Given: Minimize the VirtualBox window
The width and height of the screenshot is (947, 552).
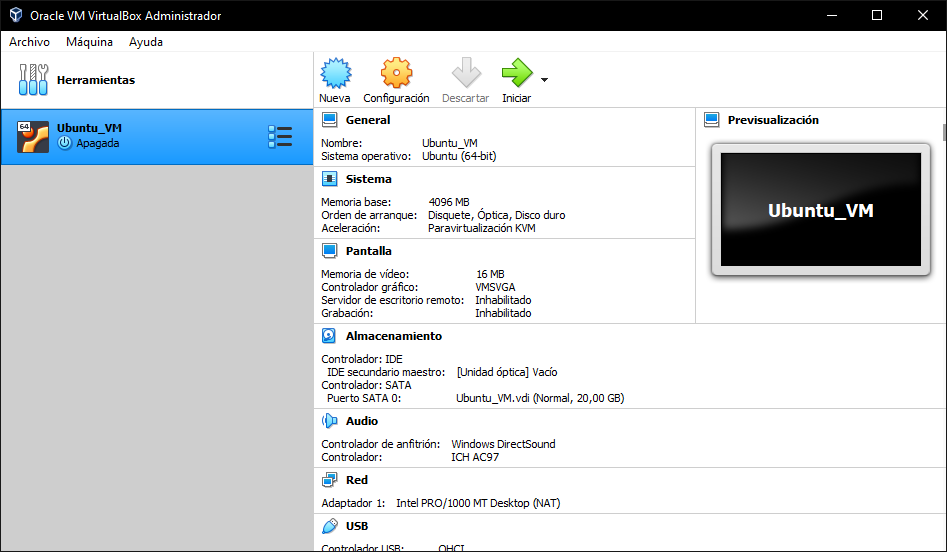Looking at the screenshot, I should [x=832, y=15].
